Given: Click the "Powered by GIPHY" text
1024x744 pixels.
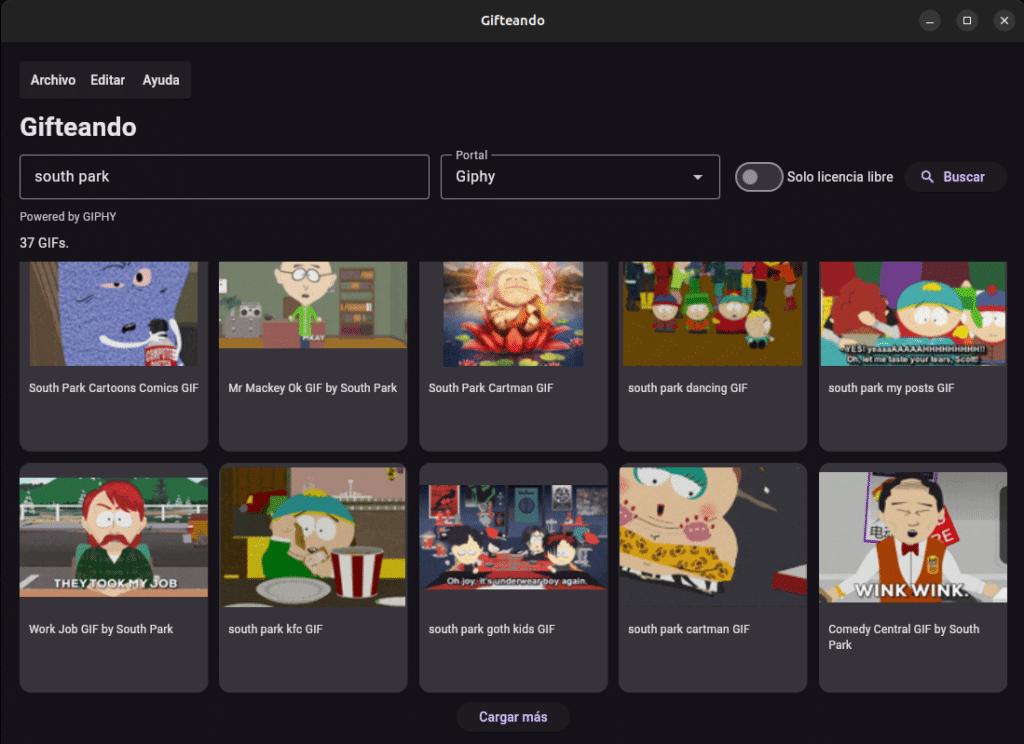Looking at the screenshot, I should click(x=68, y=217).
